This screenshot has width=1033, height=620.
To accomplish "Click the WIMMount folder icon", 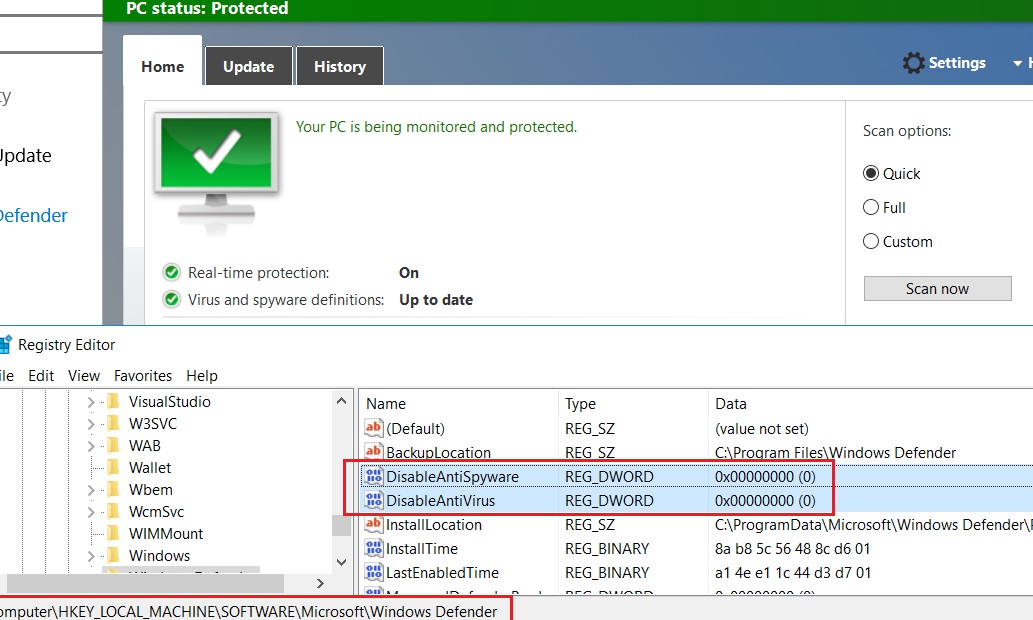I will click(x=113, y=533).
